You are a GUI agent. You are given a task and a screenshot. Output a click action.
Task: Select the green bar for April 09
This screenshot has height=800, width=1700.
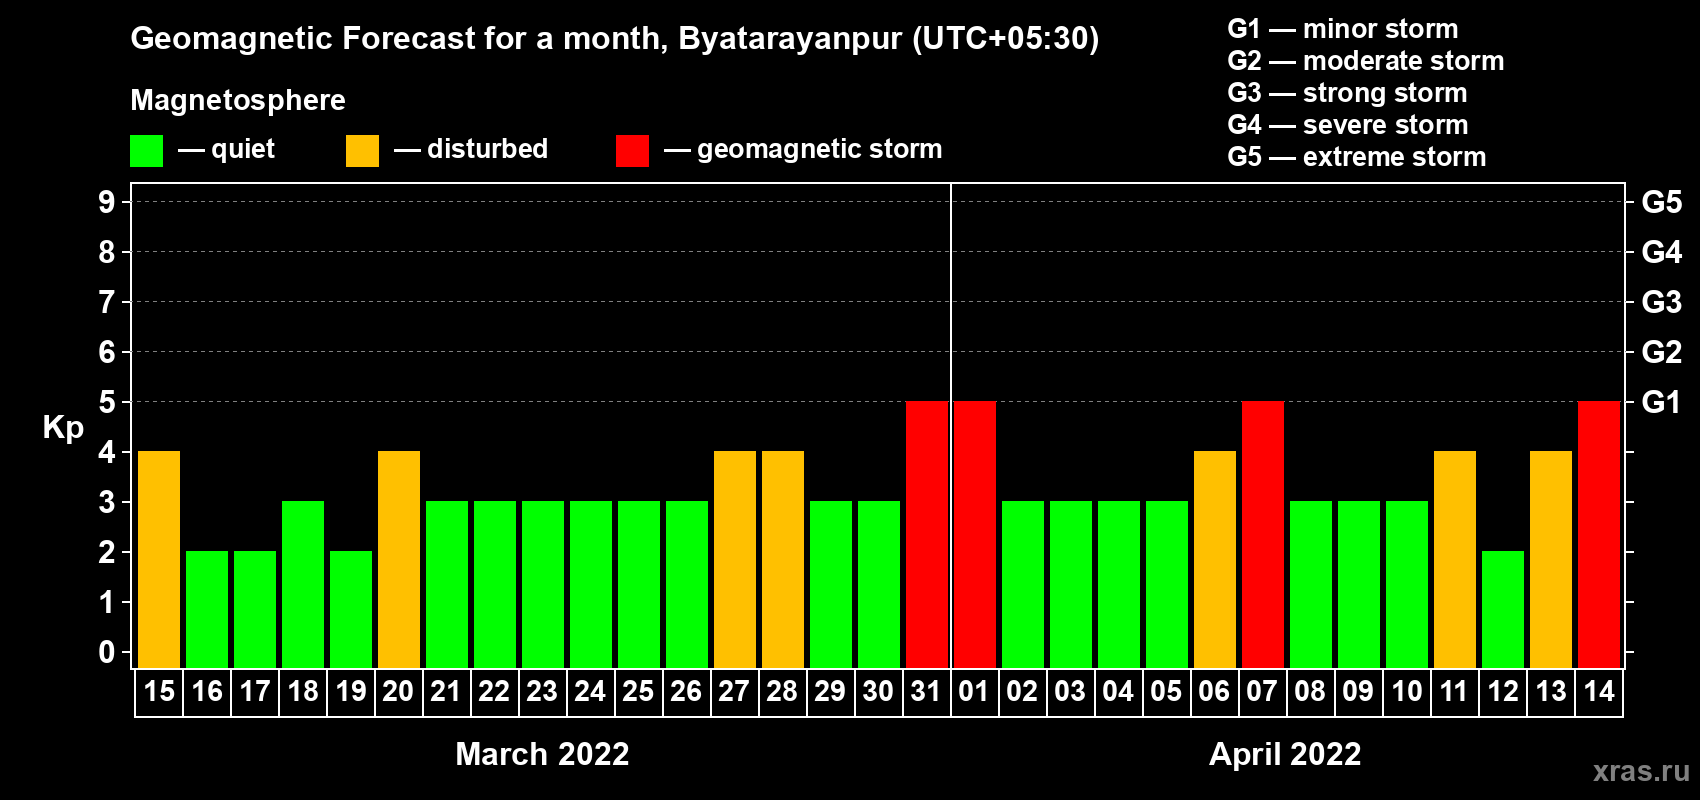point(1359,584)
